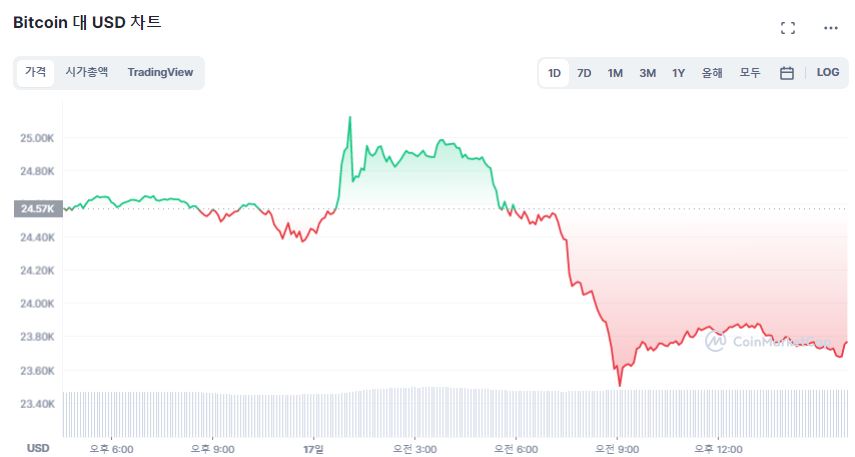Open the calendar date range picker
Screen dimensions: 855x457
coord(786,73)
